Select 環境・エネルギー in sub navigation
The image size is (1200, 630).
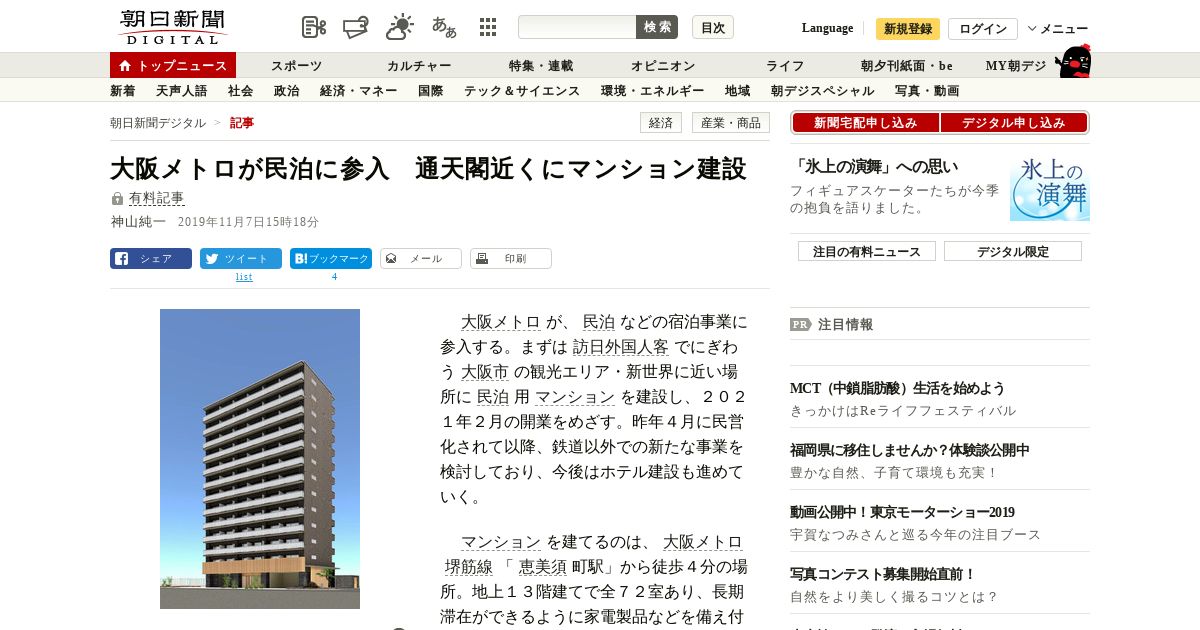pyautogui.click(x=653, y=91)
